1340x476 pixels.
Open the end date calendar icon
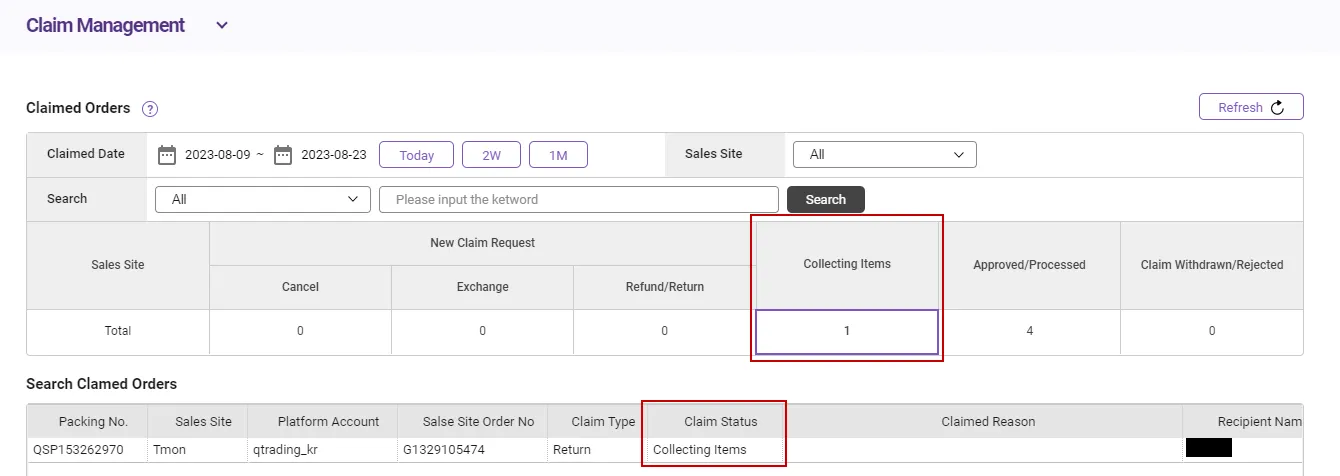coord(283,155)
